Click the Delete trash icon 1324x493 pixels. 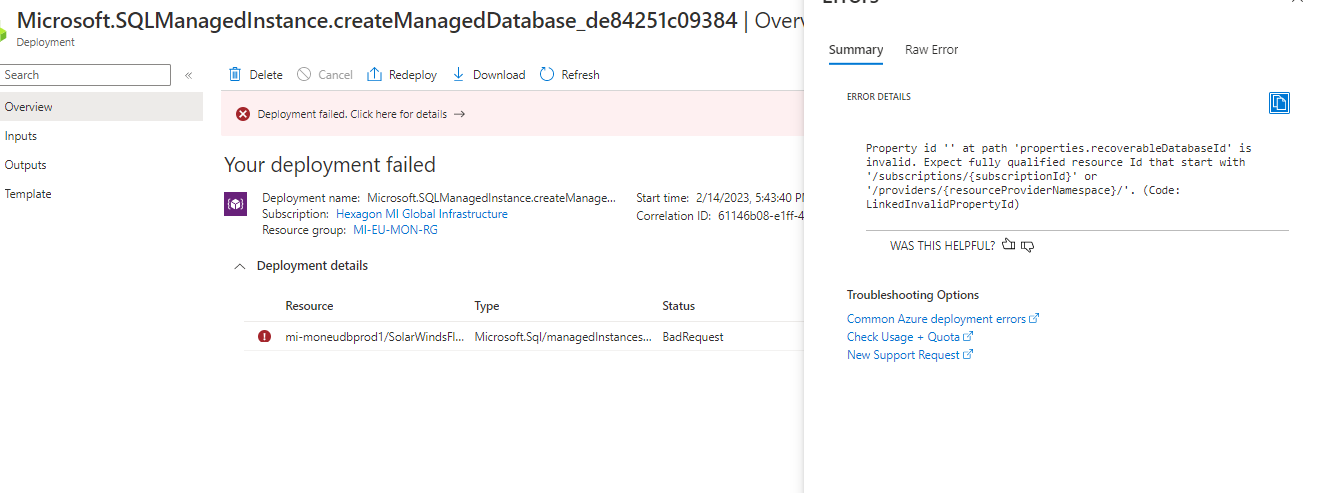(x=235, y=75)
